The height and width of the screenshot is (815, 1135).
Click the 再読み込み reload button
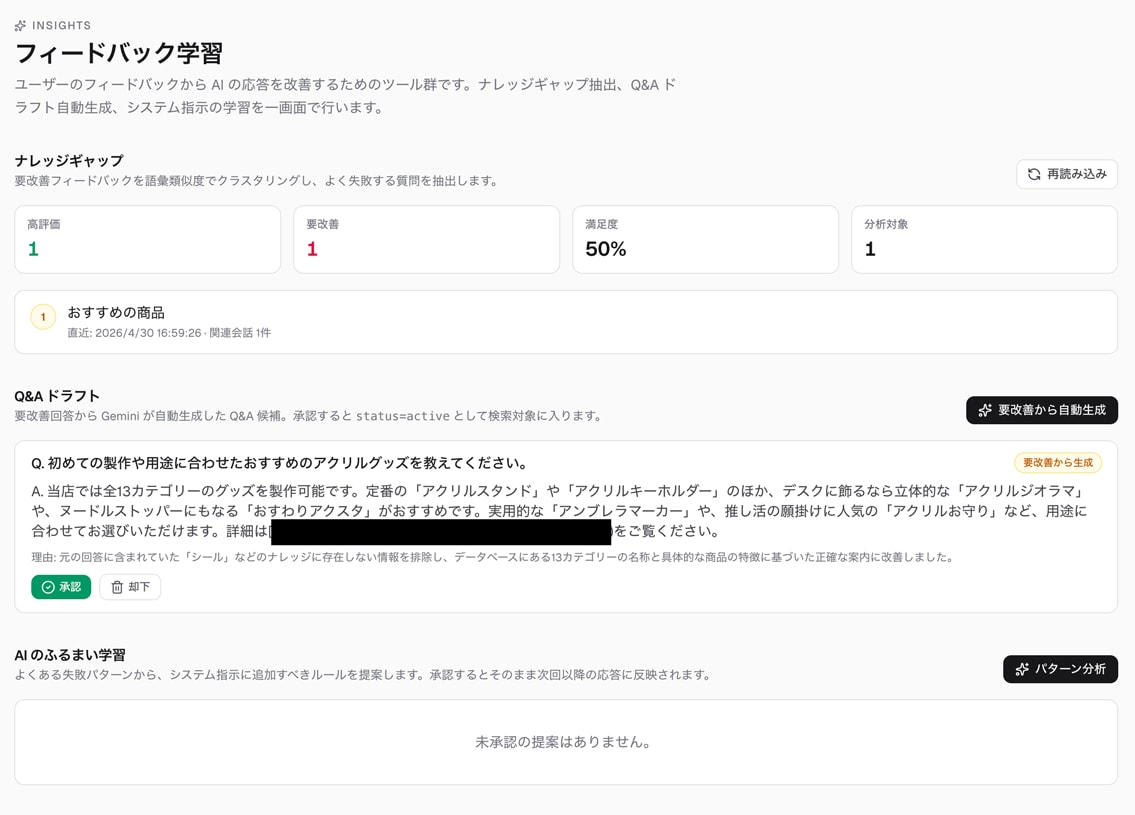[1066, 174]
